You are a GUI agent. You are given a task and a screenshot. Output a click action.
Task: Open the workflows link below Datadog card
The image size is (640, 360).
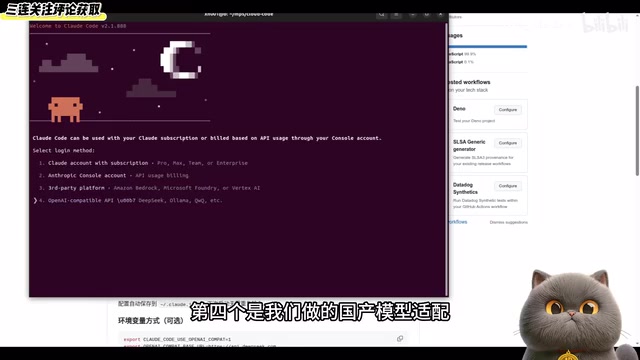[x=458, y=222]
